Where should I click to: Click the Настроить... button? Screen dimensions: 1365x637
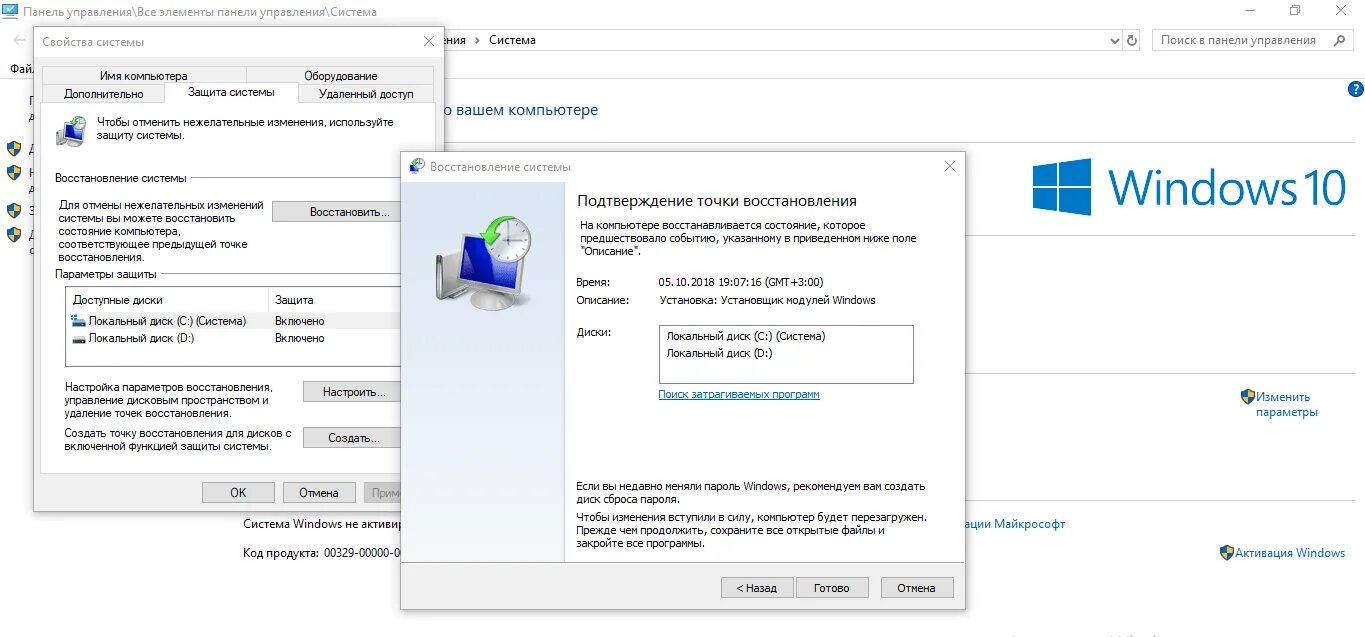[352, 392]
